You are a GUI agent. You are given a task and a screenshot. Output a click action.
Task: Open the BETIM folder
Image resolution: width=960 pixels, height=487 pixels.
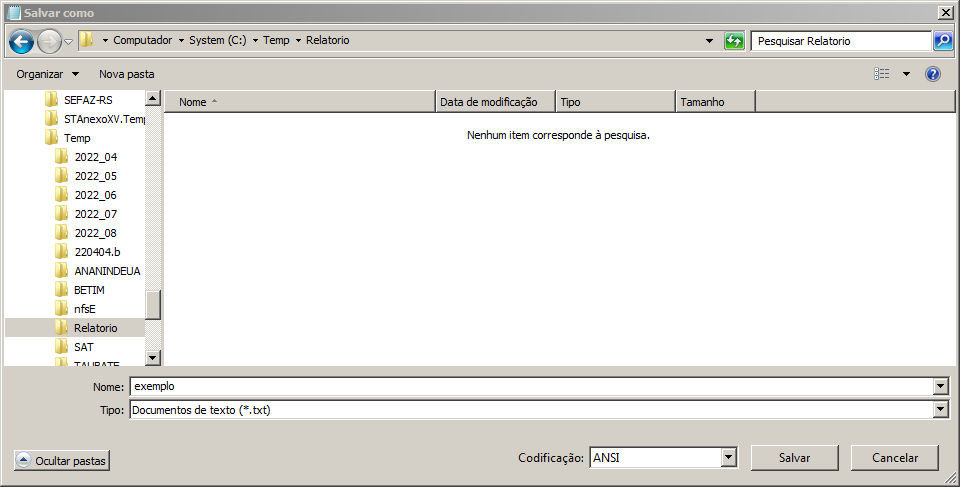(x=89, y=290)
